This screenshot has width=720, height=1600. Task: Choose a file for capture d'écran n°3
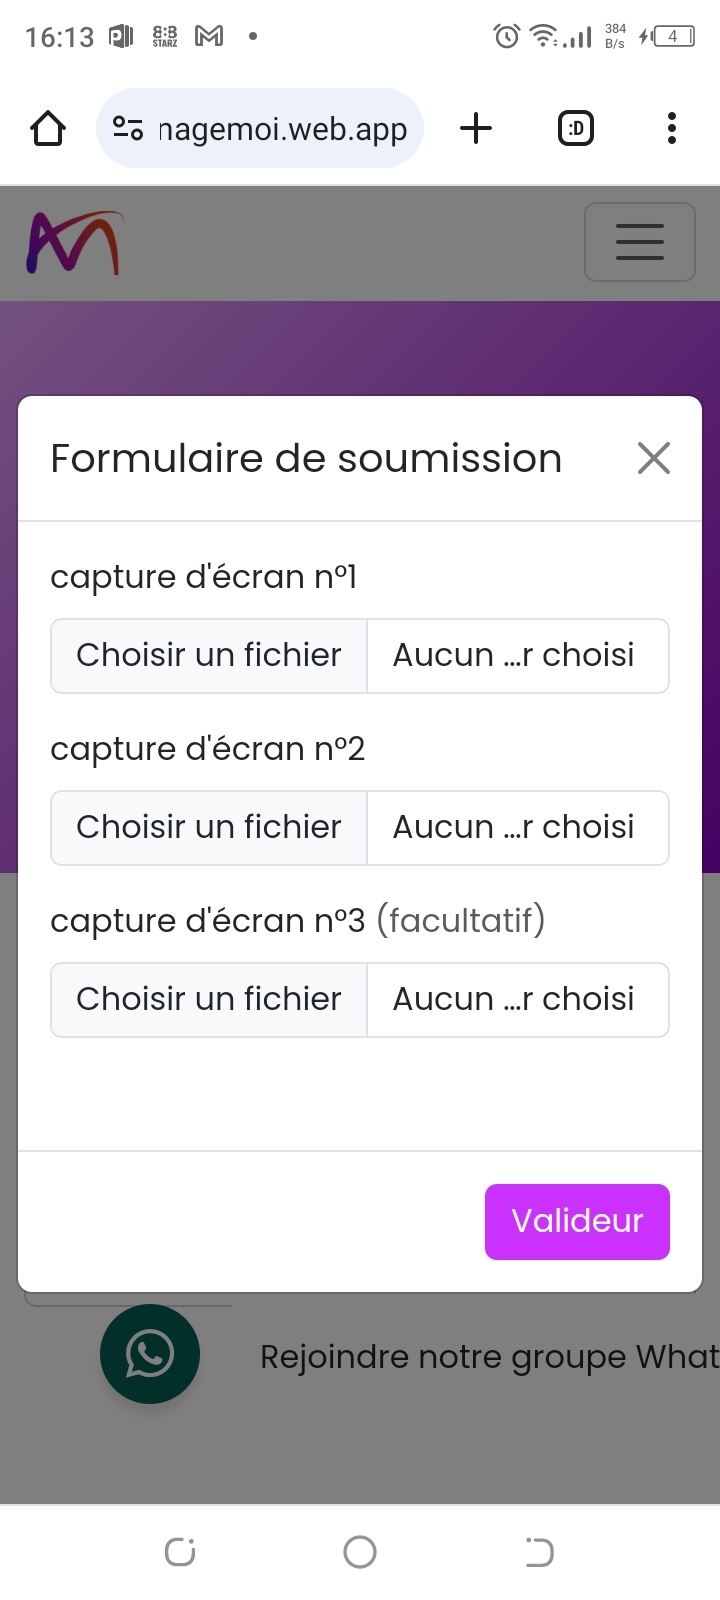209,1000
